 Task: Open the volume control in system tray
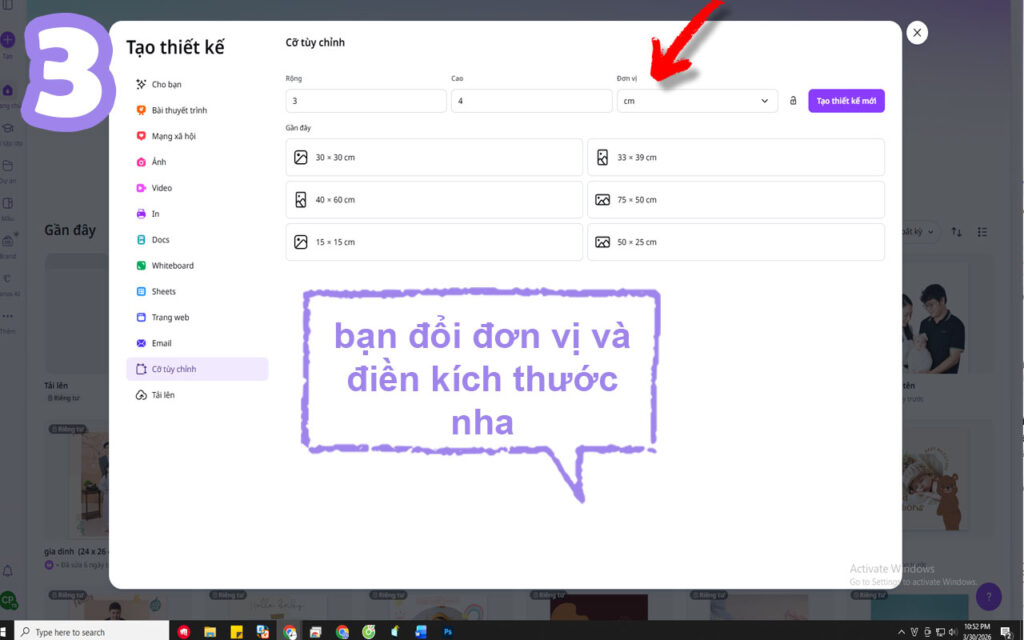pyautogui.click(x=953, y=632)
